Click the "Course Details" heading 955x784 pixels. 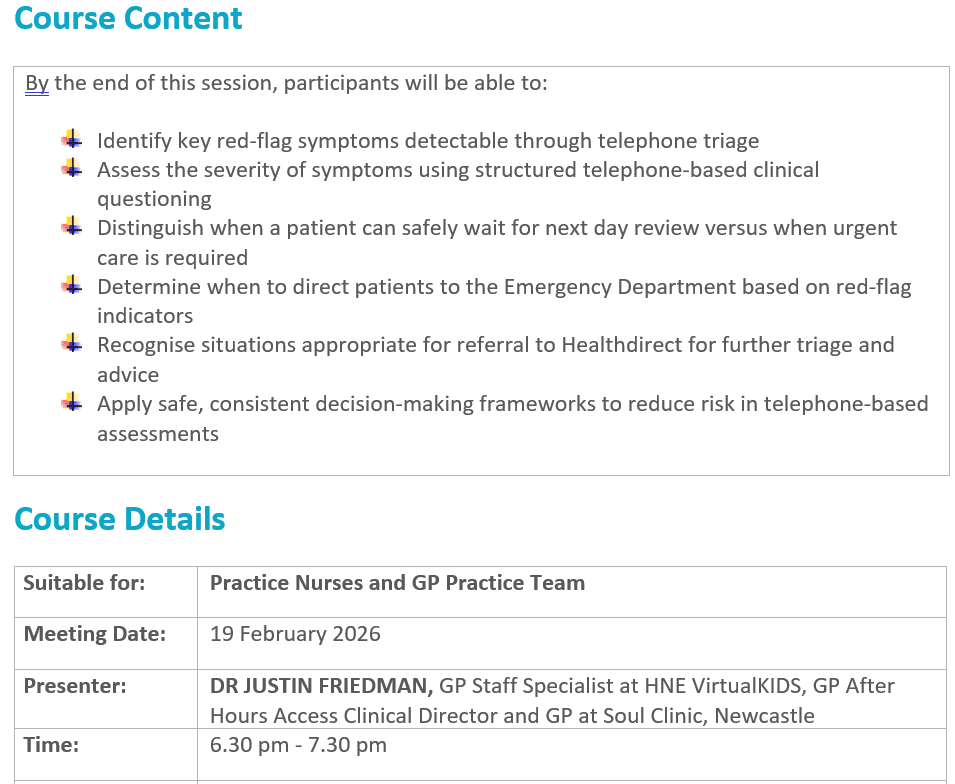coord(120,520)
